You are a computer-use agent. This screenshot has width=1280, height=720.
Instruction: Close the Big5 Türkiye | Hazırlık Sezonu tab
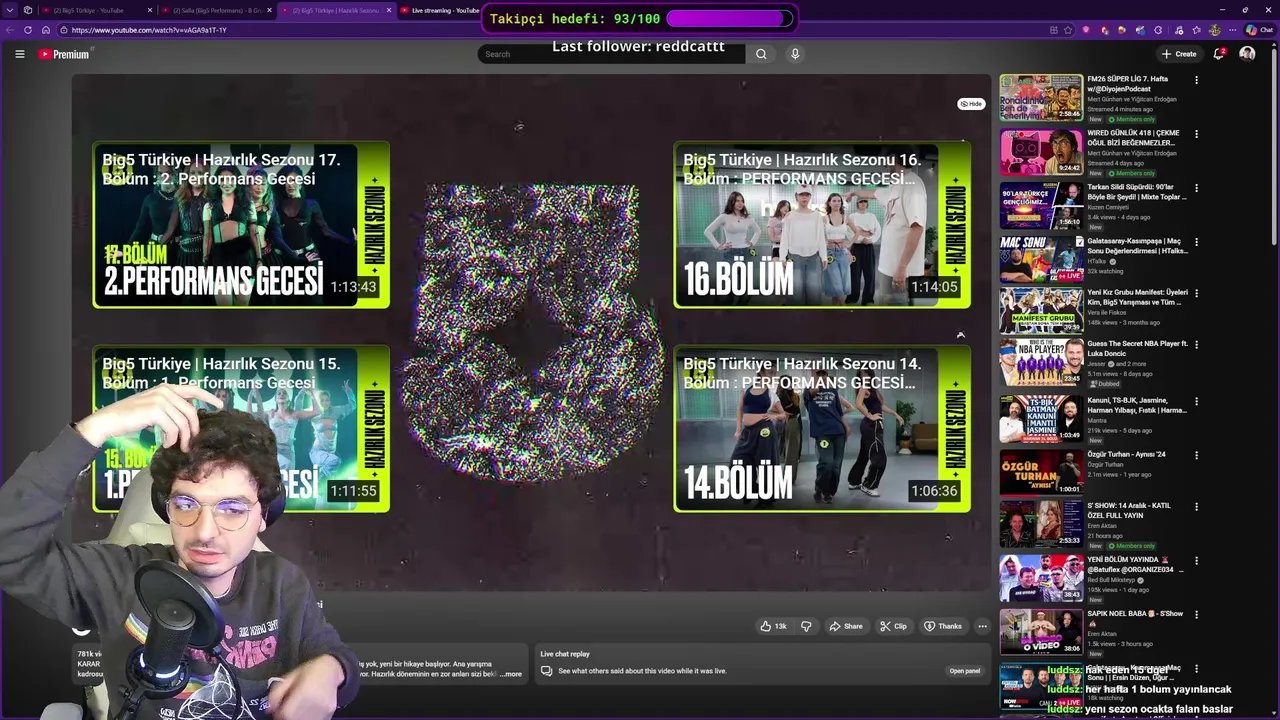tap(389, 10)
